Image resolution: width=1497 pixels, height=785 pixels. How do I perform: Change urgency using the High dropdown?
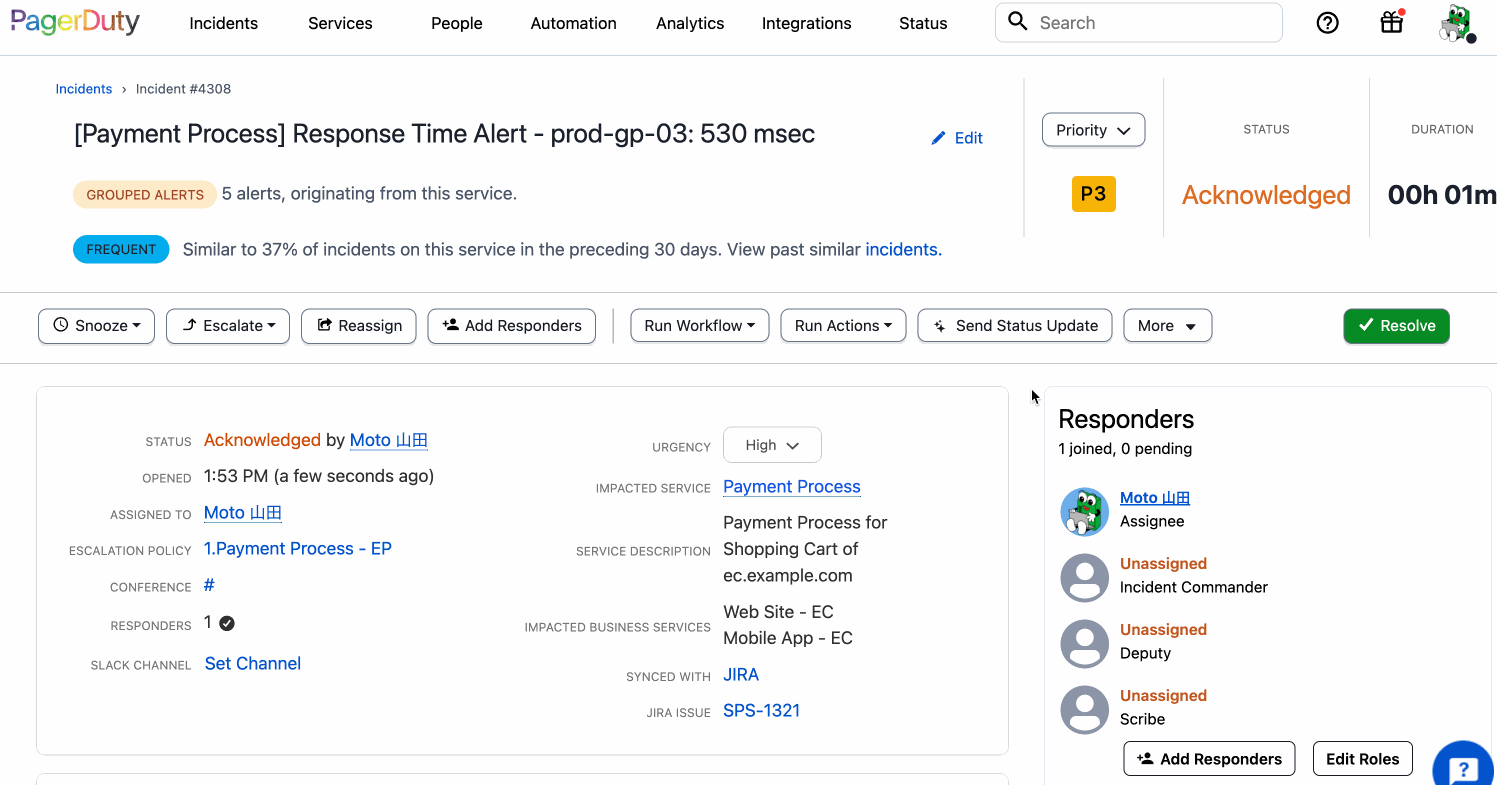[x=772, y=444]
